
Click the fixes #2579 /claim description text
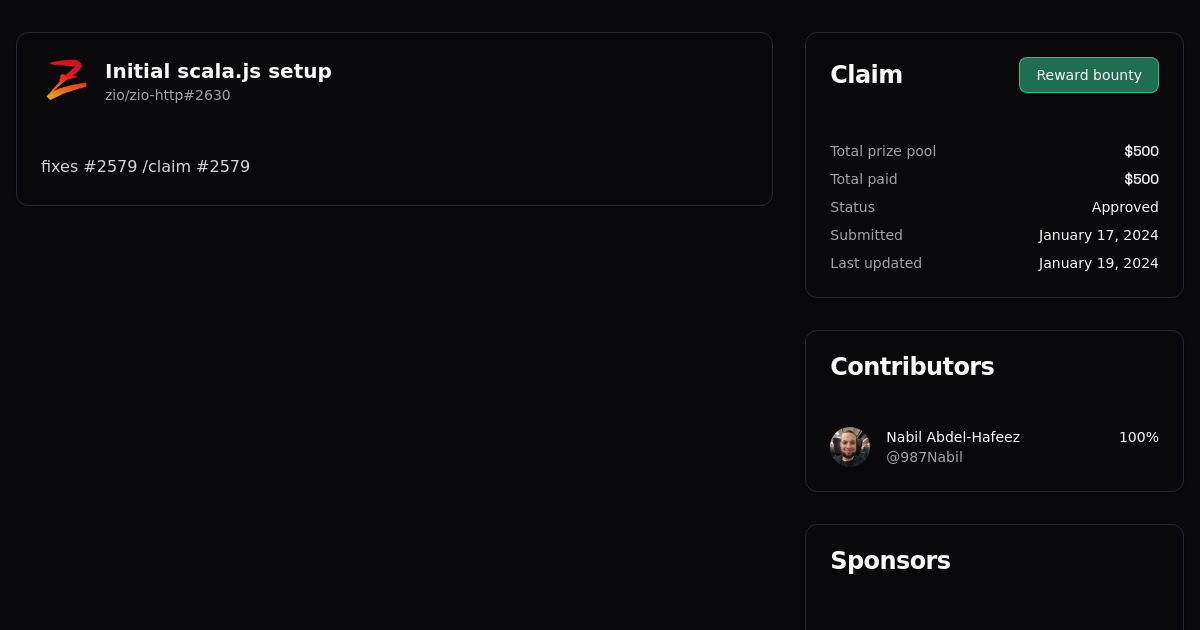click(145, 167)
